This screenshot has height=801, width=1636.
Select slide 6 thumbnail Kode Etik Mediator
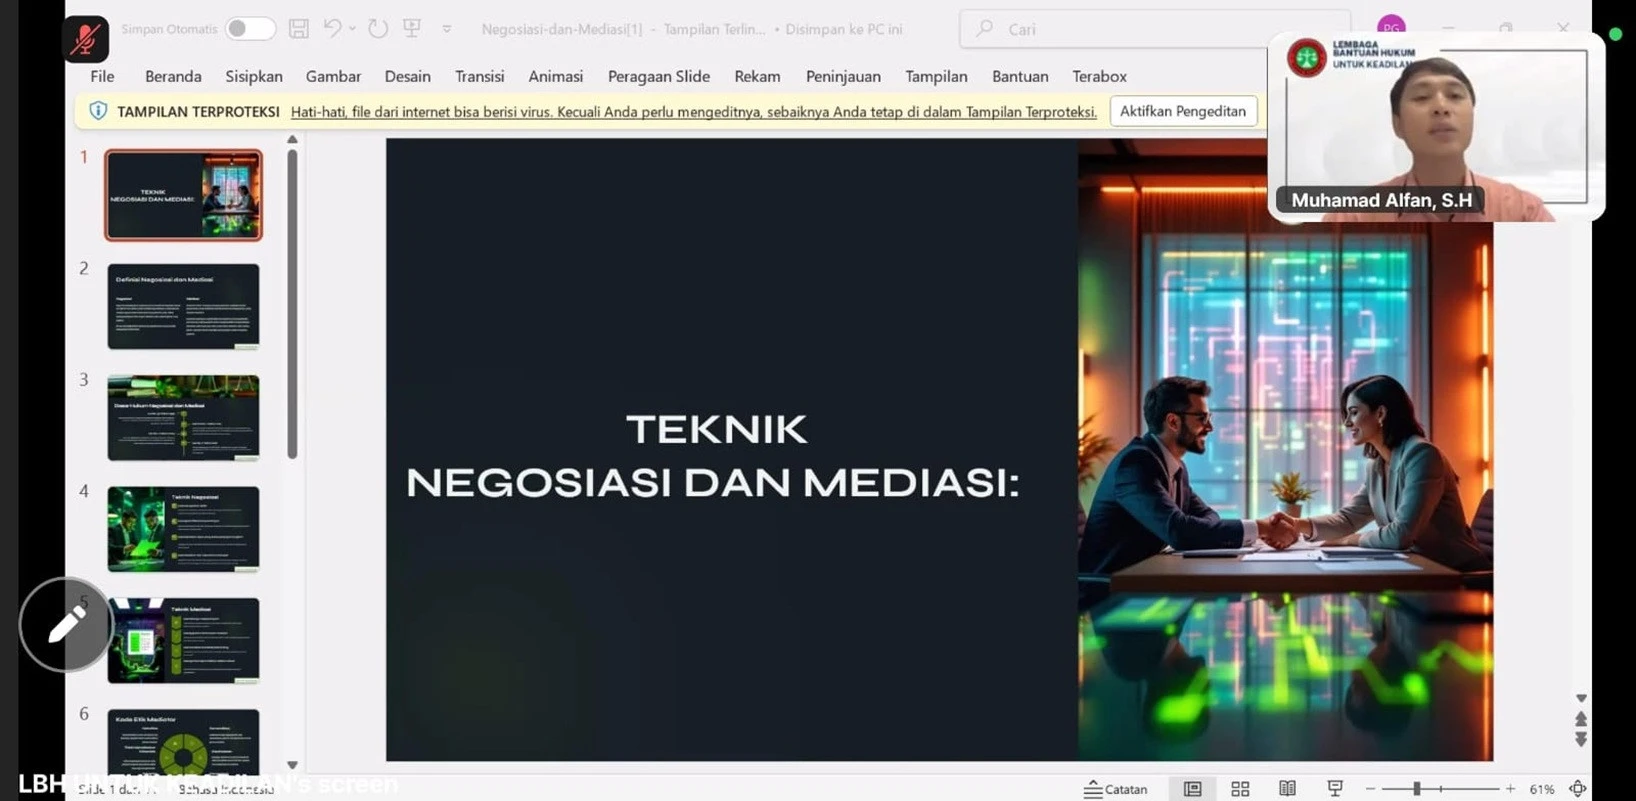click(x=183, y=742)
